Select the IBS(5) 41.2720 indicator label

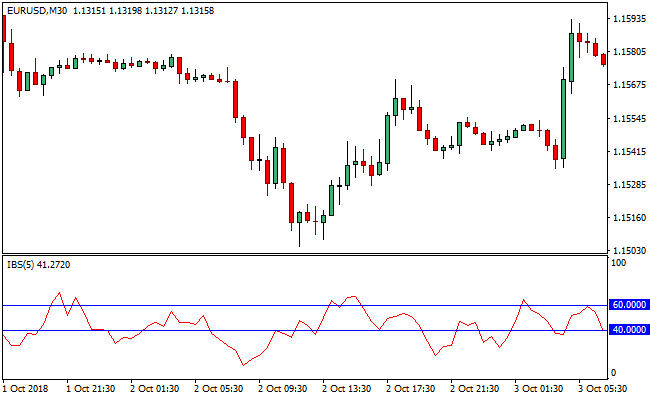(39, 264)
